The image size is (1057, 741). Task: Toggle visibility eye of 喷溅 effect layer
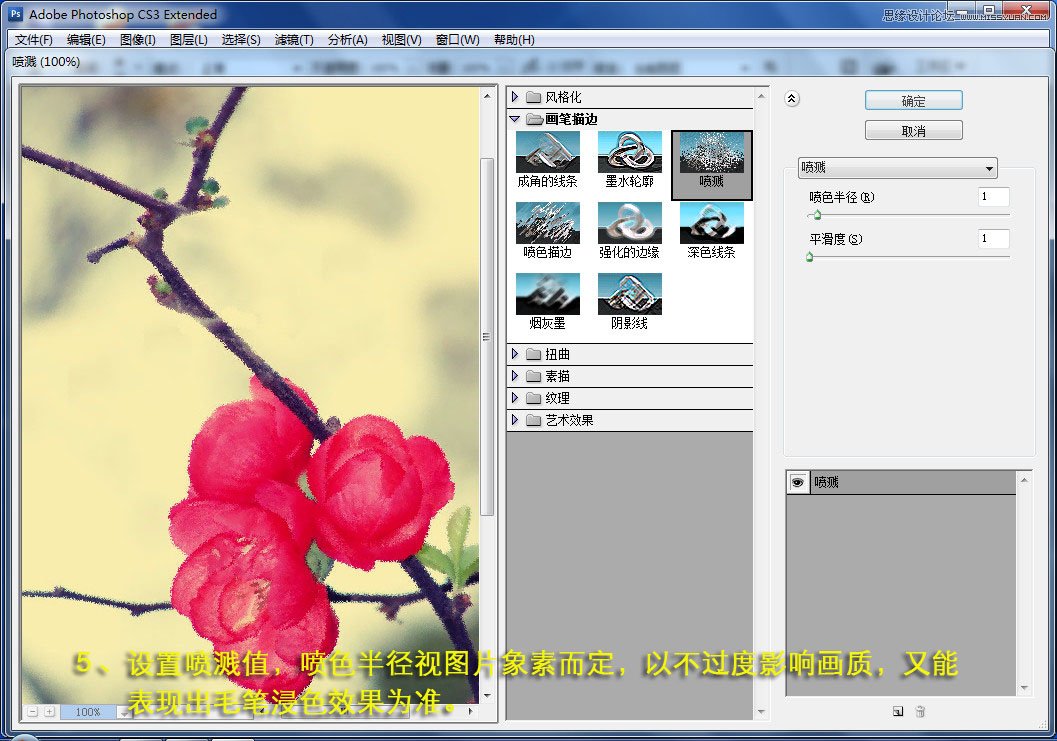(797, 482)
